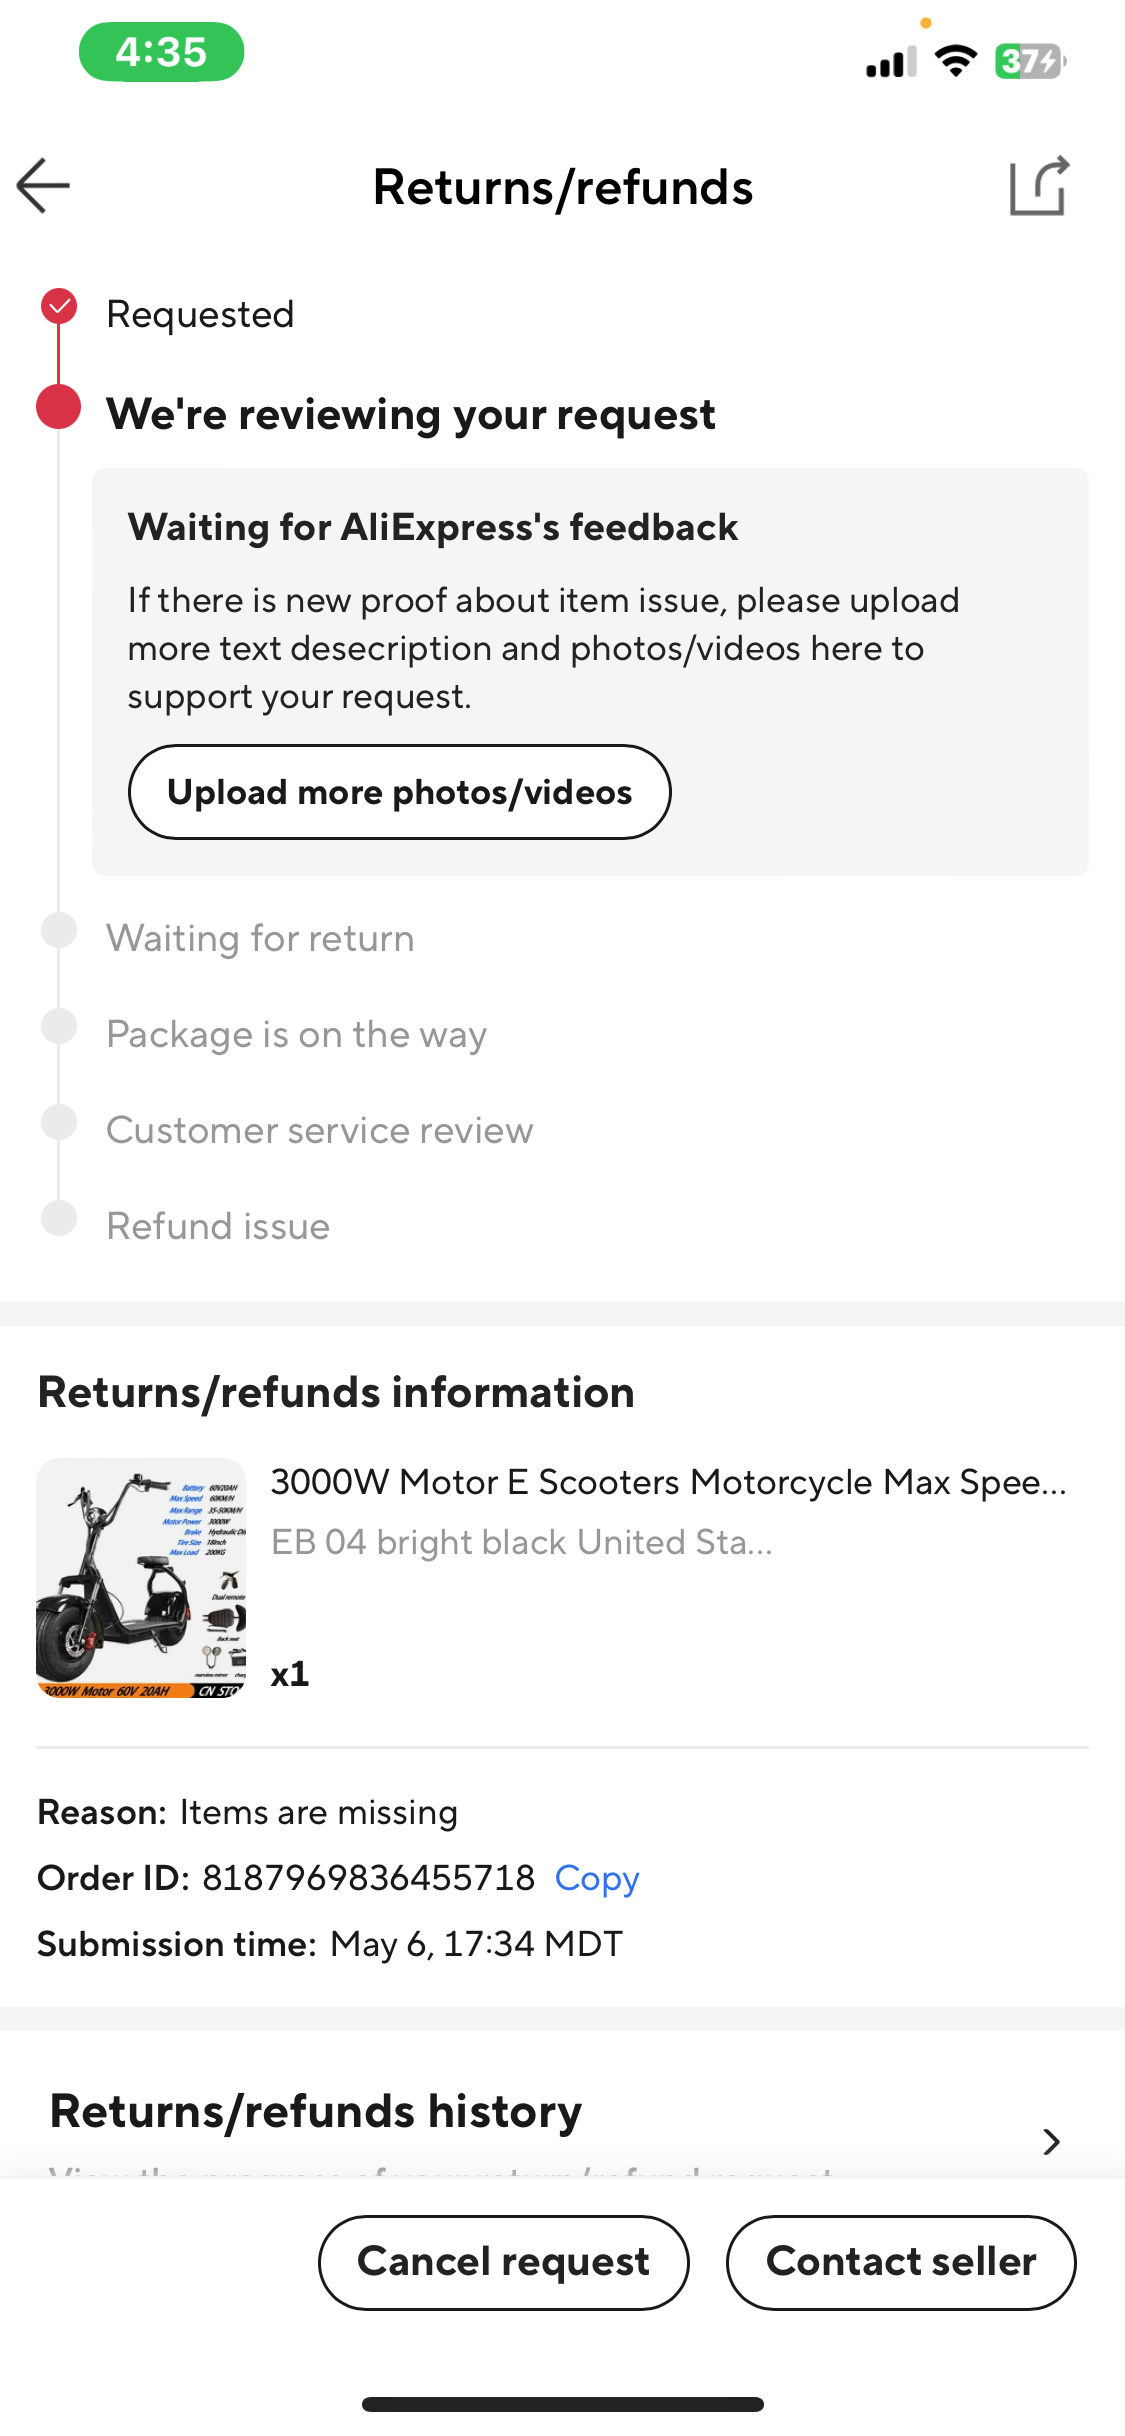The height and width of the screenshot is (2436, 1125).
Task: Open Returns/refunds history section
Action: (316, 2111)
